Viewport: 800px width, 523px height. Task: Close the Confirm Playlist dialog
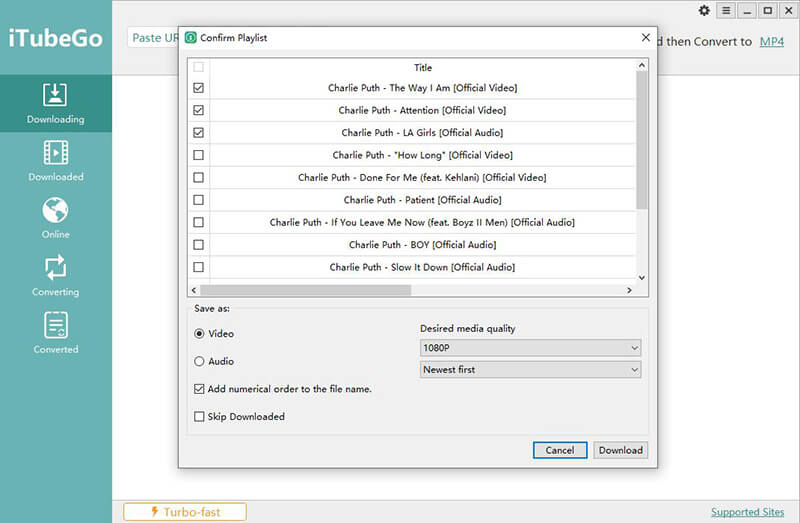click(x=645, y=38)
